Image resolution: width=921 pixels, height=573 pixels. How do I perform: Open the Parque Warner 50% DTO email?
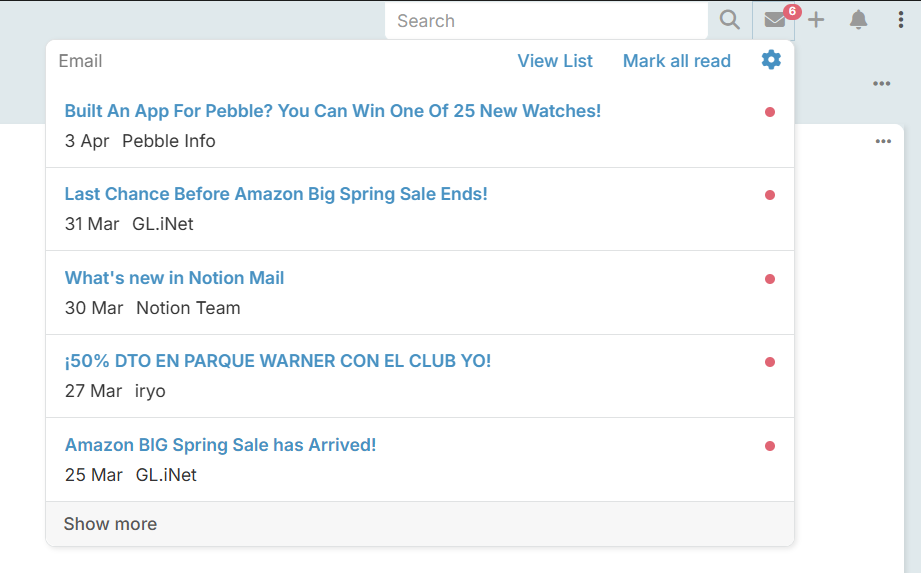tap(278, 361)
